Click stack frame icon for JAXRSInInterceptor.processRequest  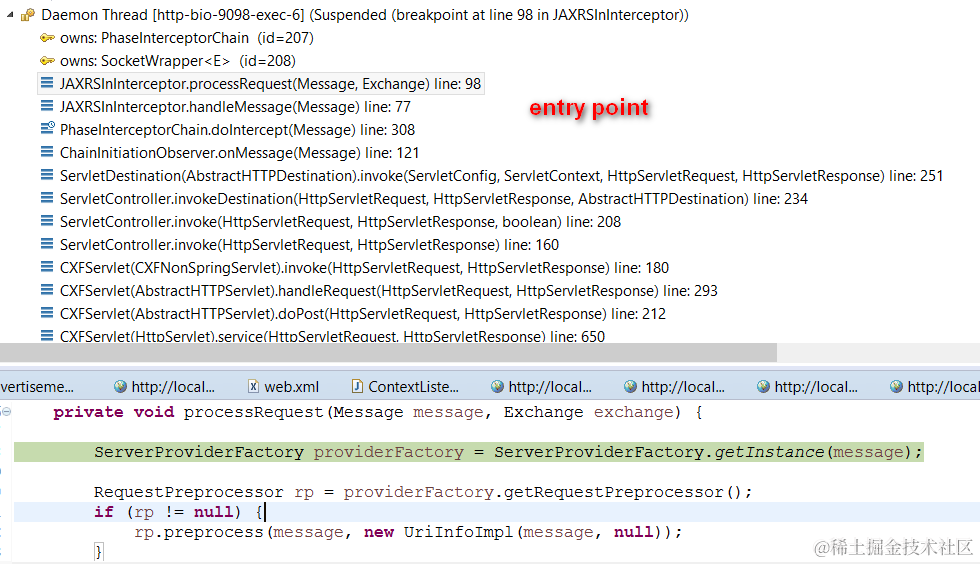point(47,83)
